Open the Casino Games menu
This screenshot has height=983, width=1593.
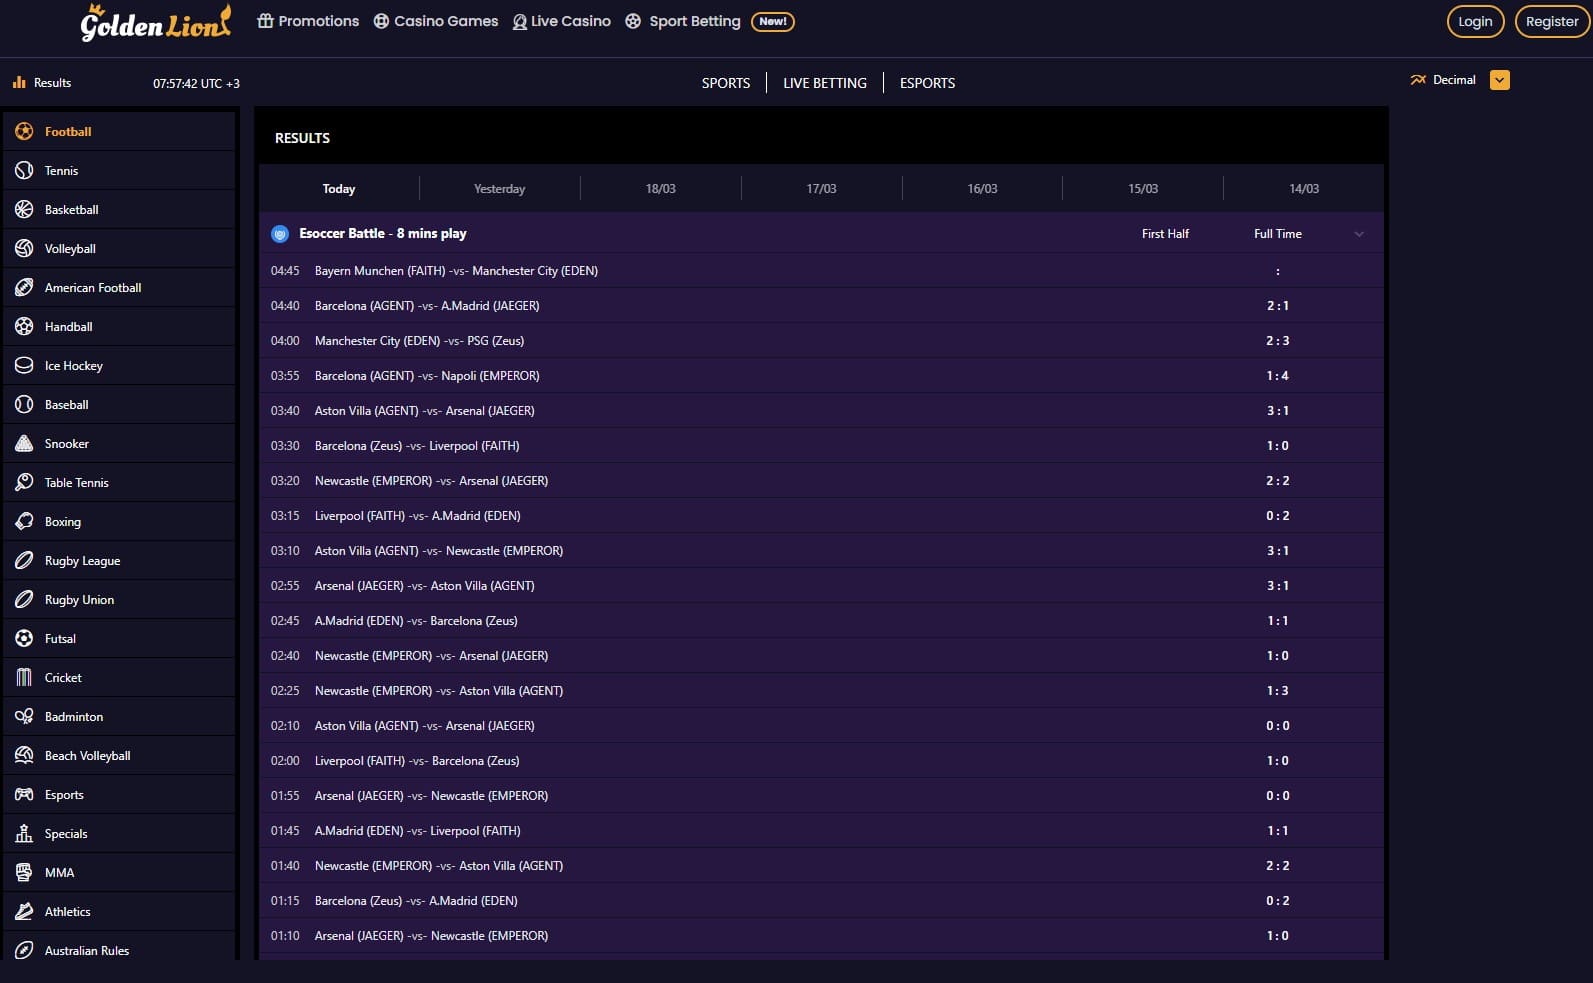coord(436,21)
